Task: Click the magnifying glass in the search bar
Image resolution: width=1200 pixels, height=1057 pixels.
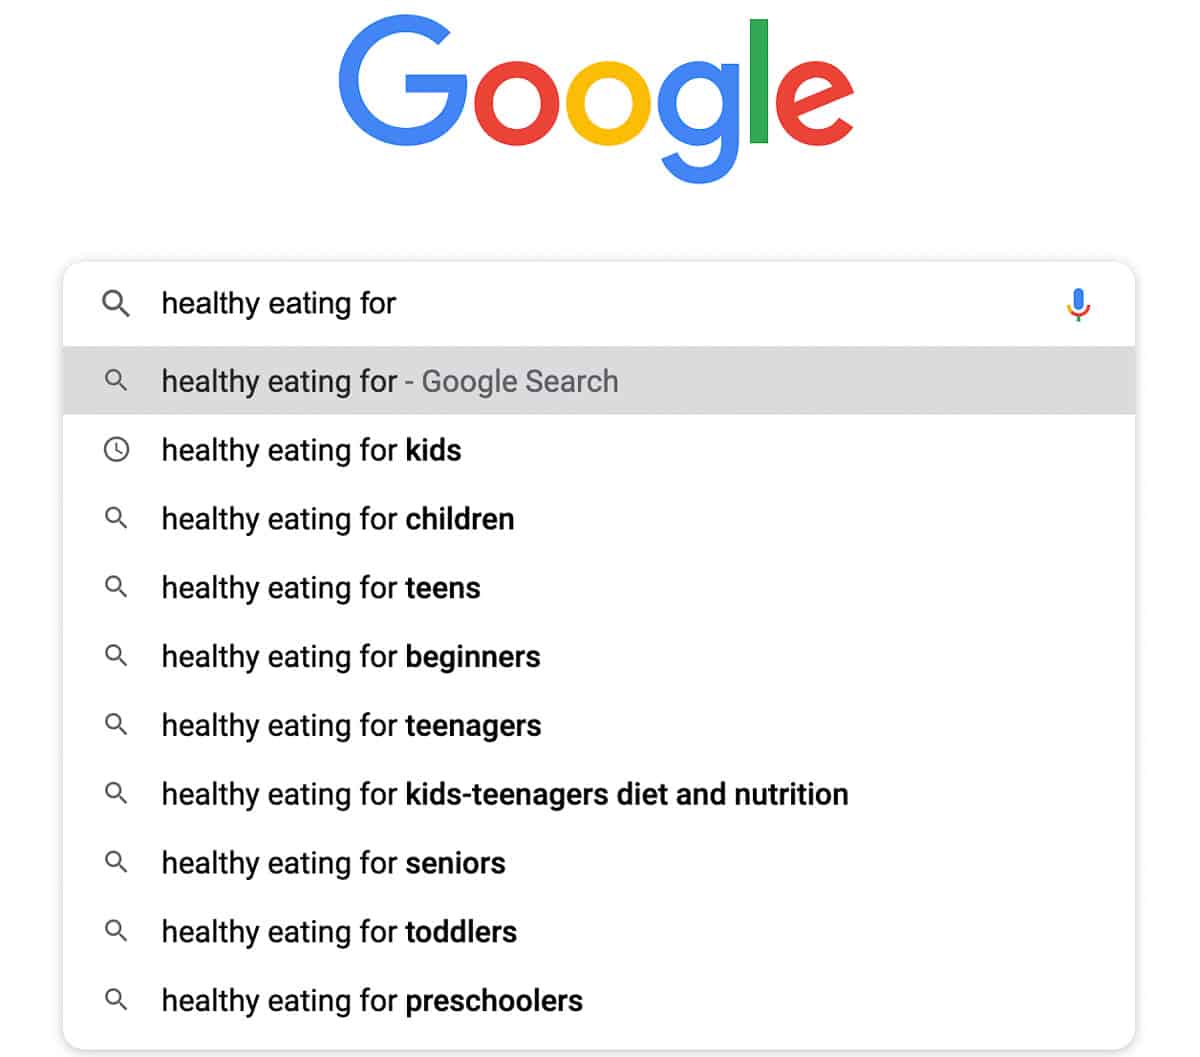Action: point(117,303)
